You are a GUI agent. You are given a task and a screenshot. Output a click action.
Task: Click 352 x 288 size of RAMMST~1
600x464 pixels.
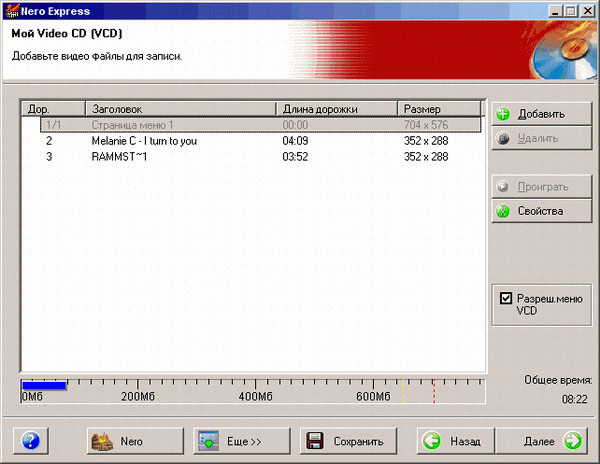[426, 156]
